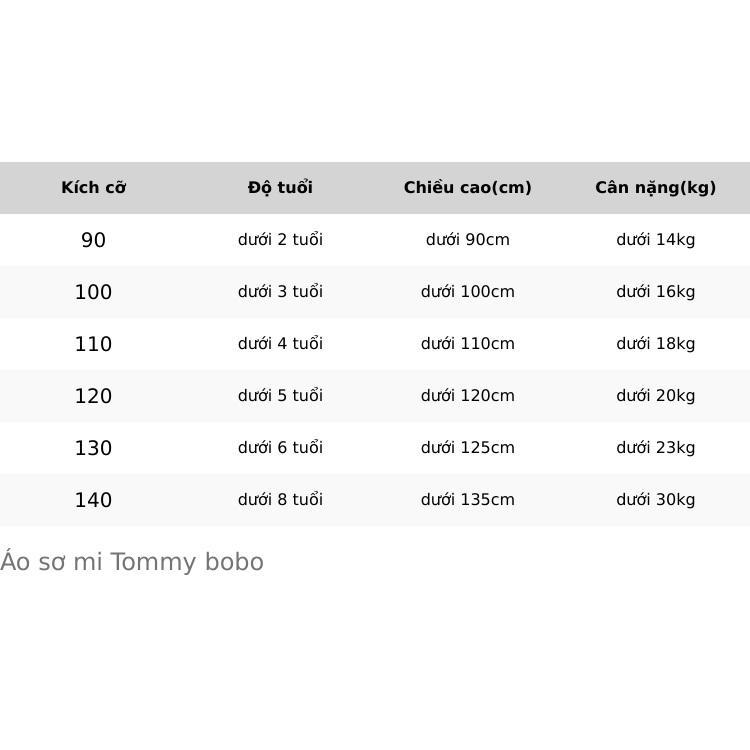Select size 120 row cell
This screenshot has width=750, height=750.
[94, 396]
